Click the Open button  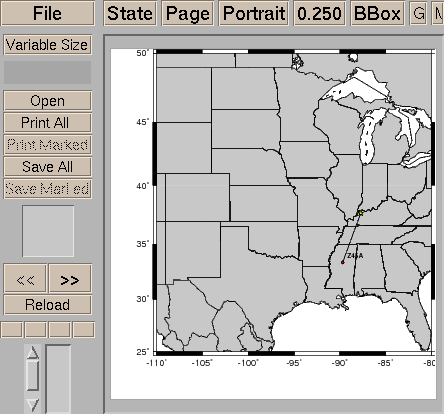tap(47, 101)
